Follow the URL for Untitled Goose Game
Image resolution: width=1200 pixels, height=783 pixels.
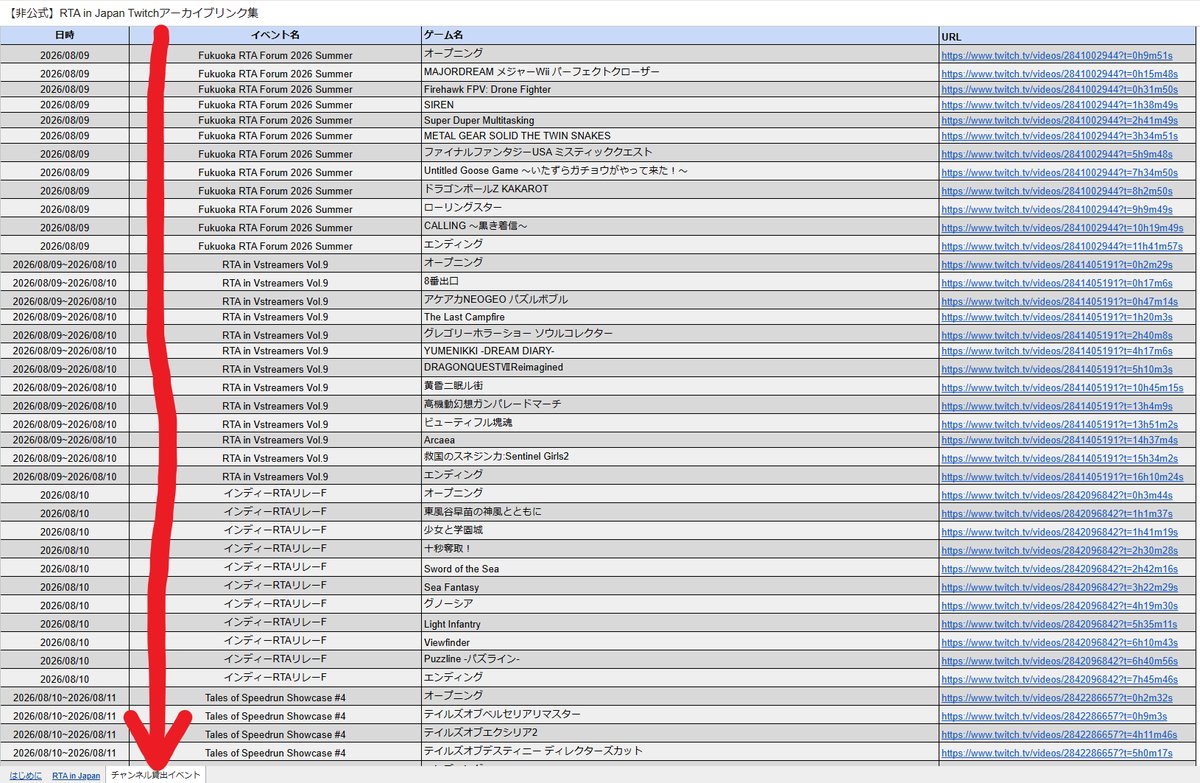[1059, 172]
